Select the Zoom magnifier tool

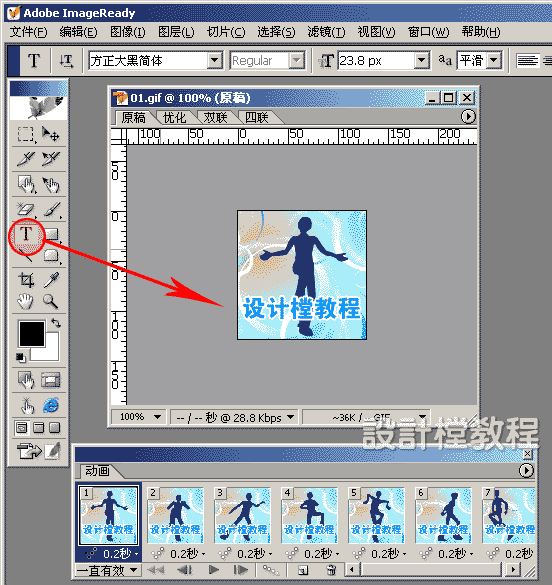pos(50,301)
